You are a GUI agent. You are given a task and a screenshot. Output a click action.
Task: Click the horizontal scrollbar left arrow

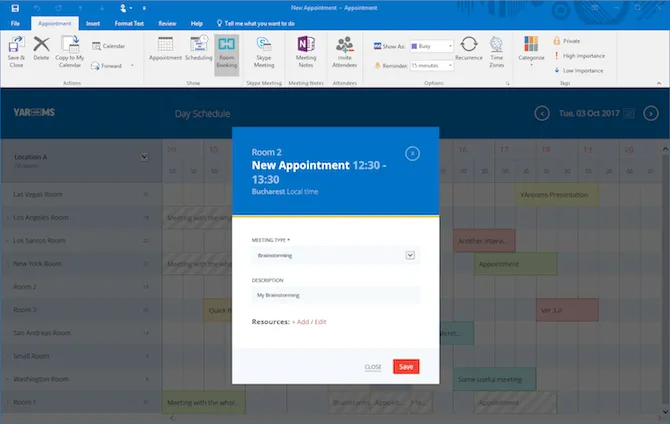tap(172, 418)
